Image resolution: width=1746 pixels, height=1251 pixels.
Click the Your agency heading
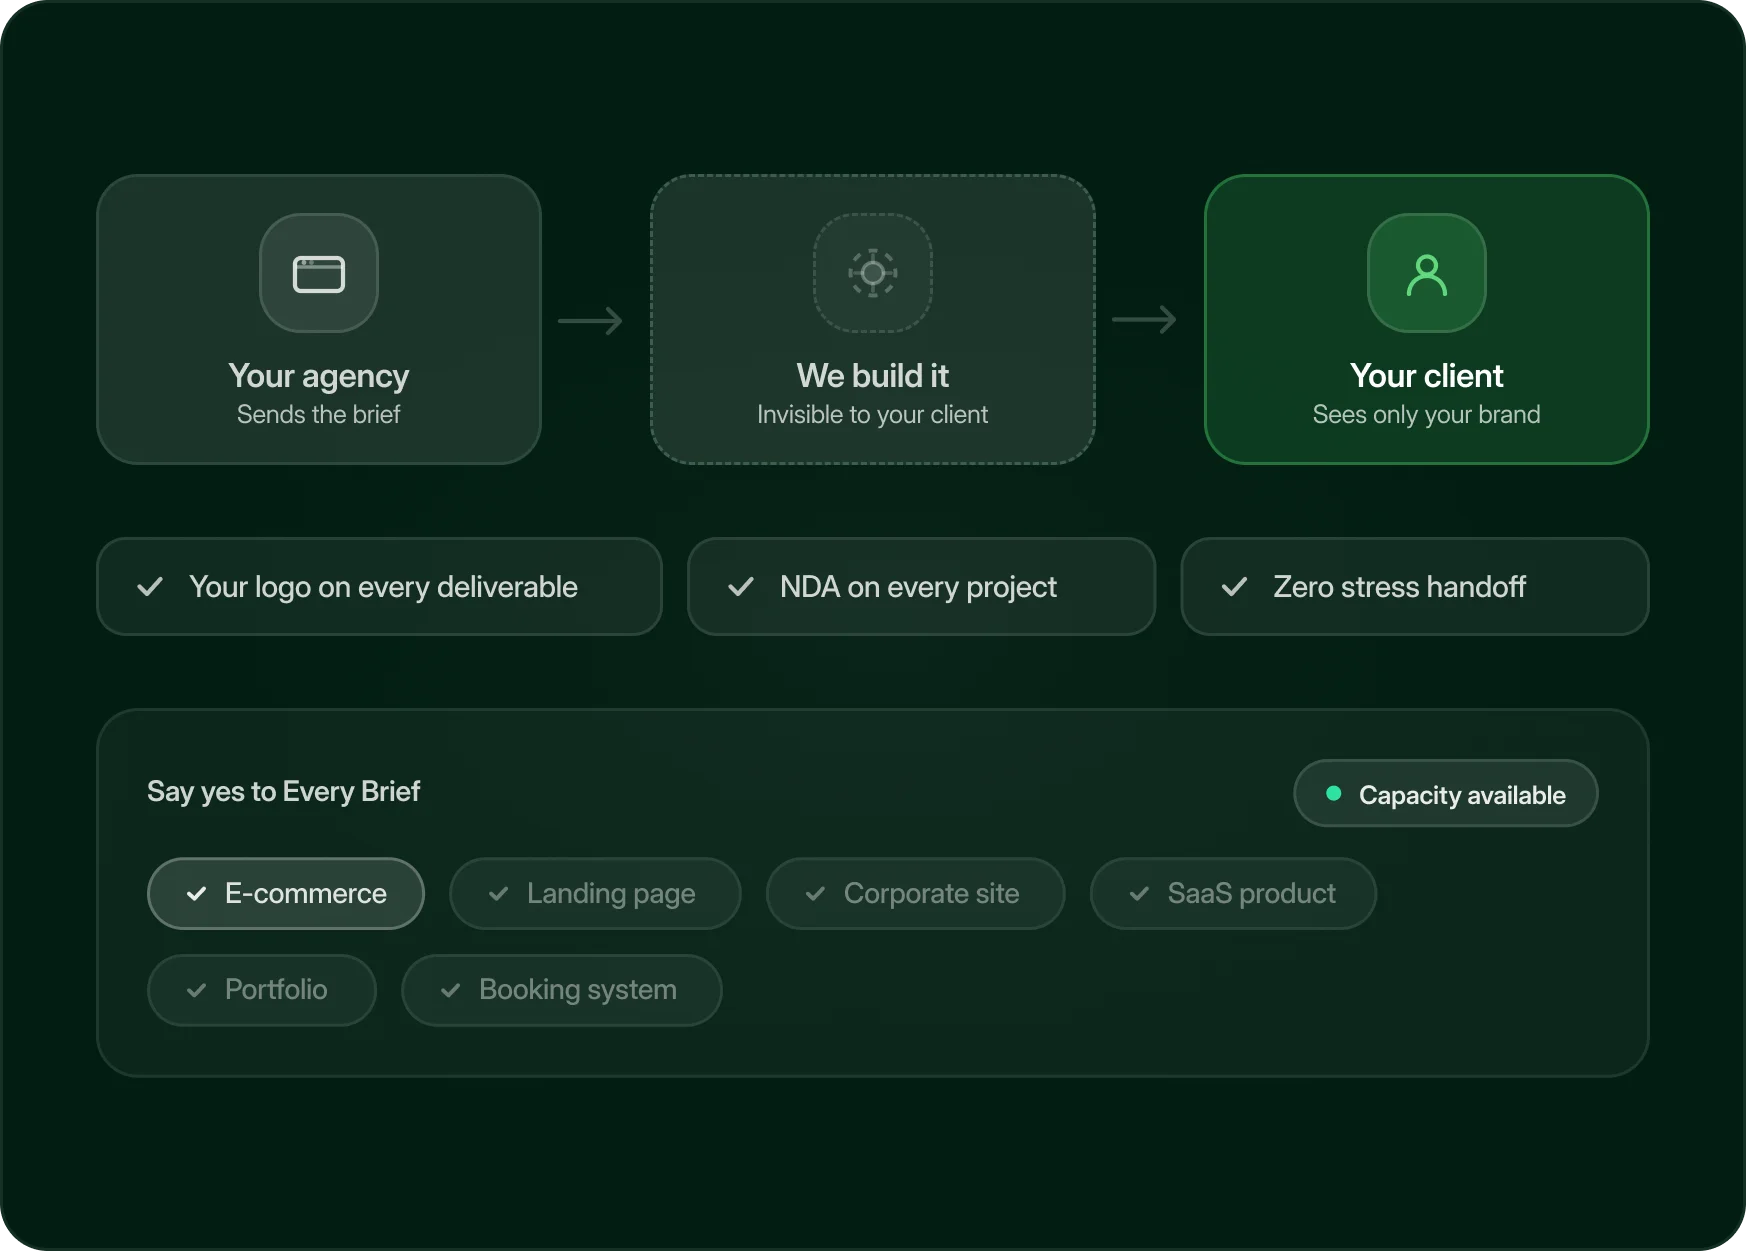point(319,376)
